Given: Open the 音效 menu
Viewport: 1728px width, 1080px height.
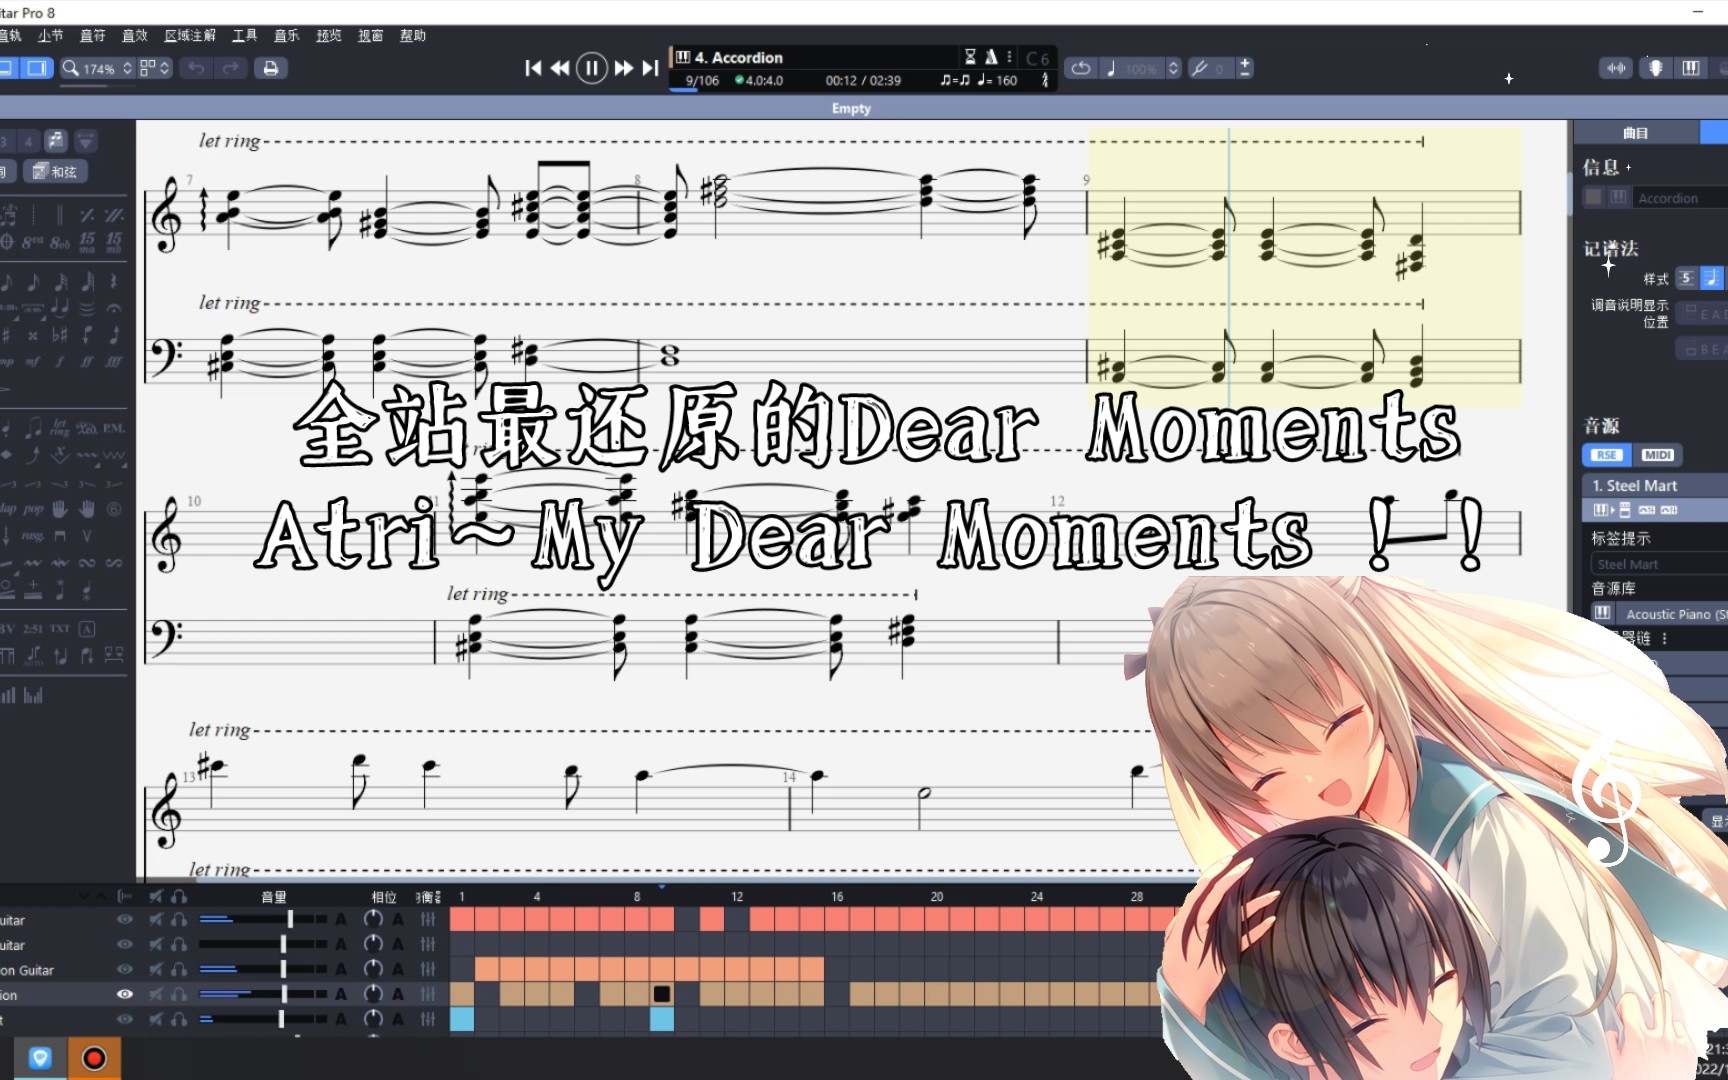Looking at the screenshot, I should click(134, 35).
